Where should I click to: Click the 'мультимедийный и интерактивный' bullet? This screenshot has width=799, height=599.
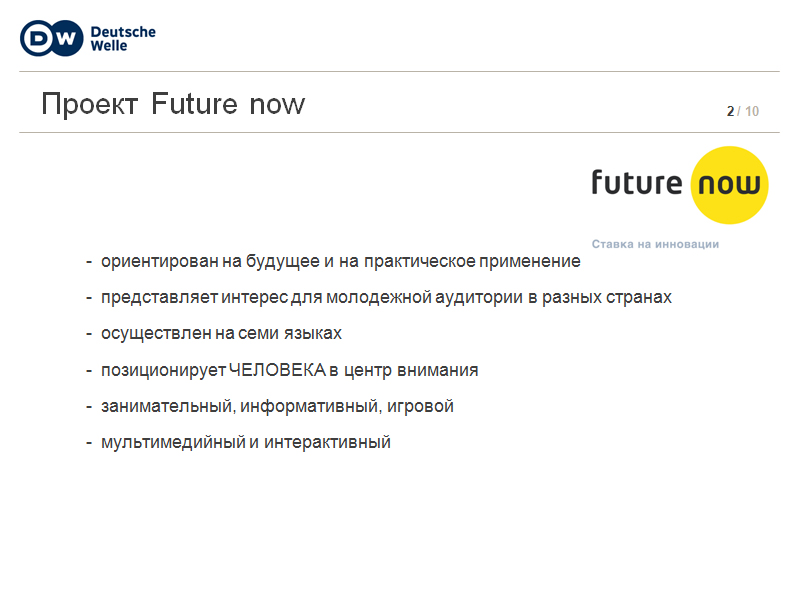[x=246, y=442]
